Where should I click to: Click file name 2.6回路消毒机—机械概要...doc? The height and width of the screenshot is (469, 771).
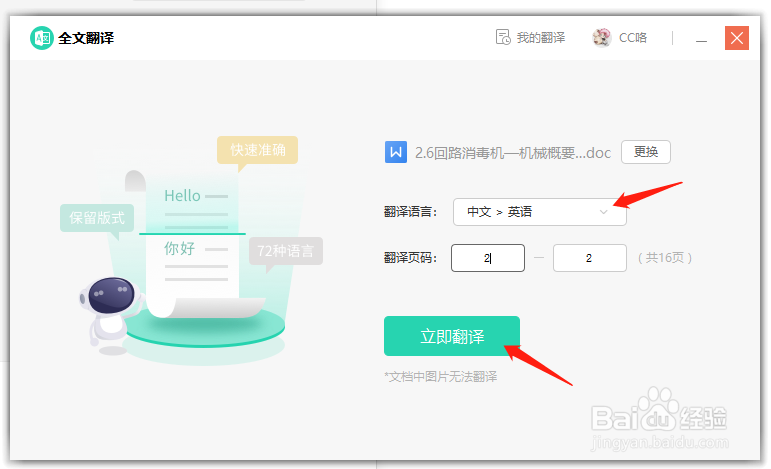tap(513, 153)
